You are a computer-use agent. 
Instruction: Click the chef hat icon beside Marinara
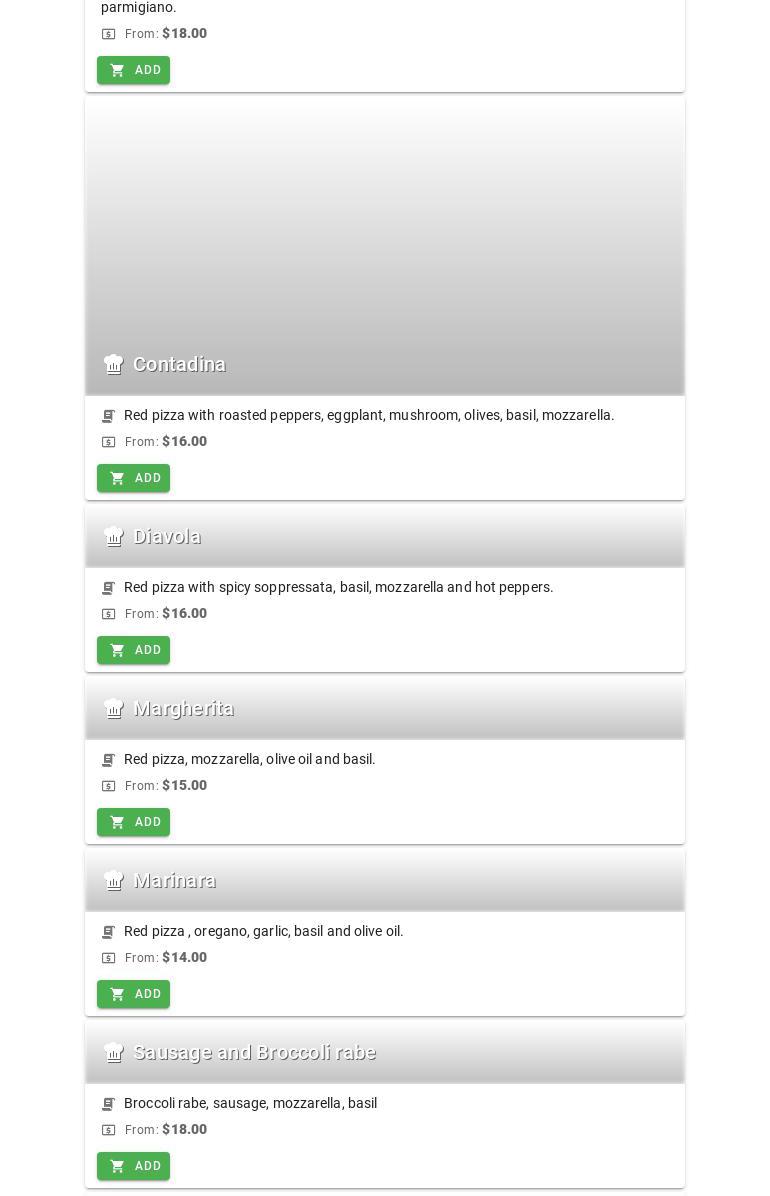click(x=114, y=881)
